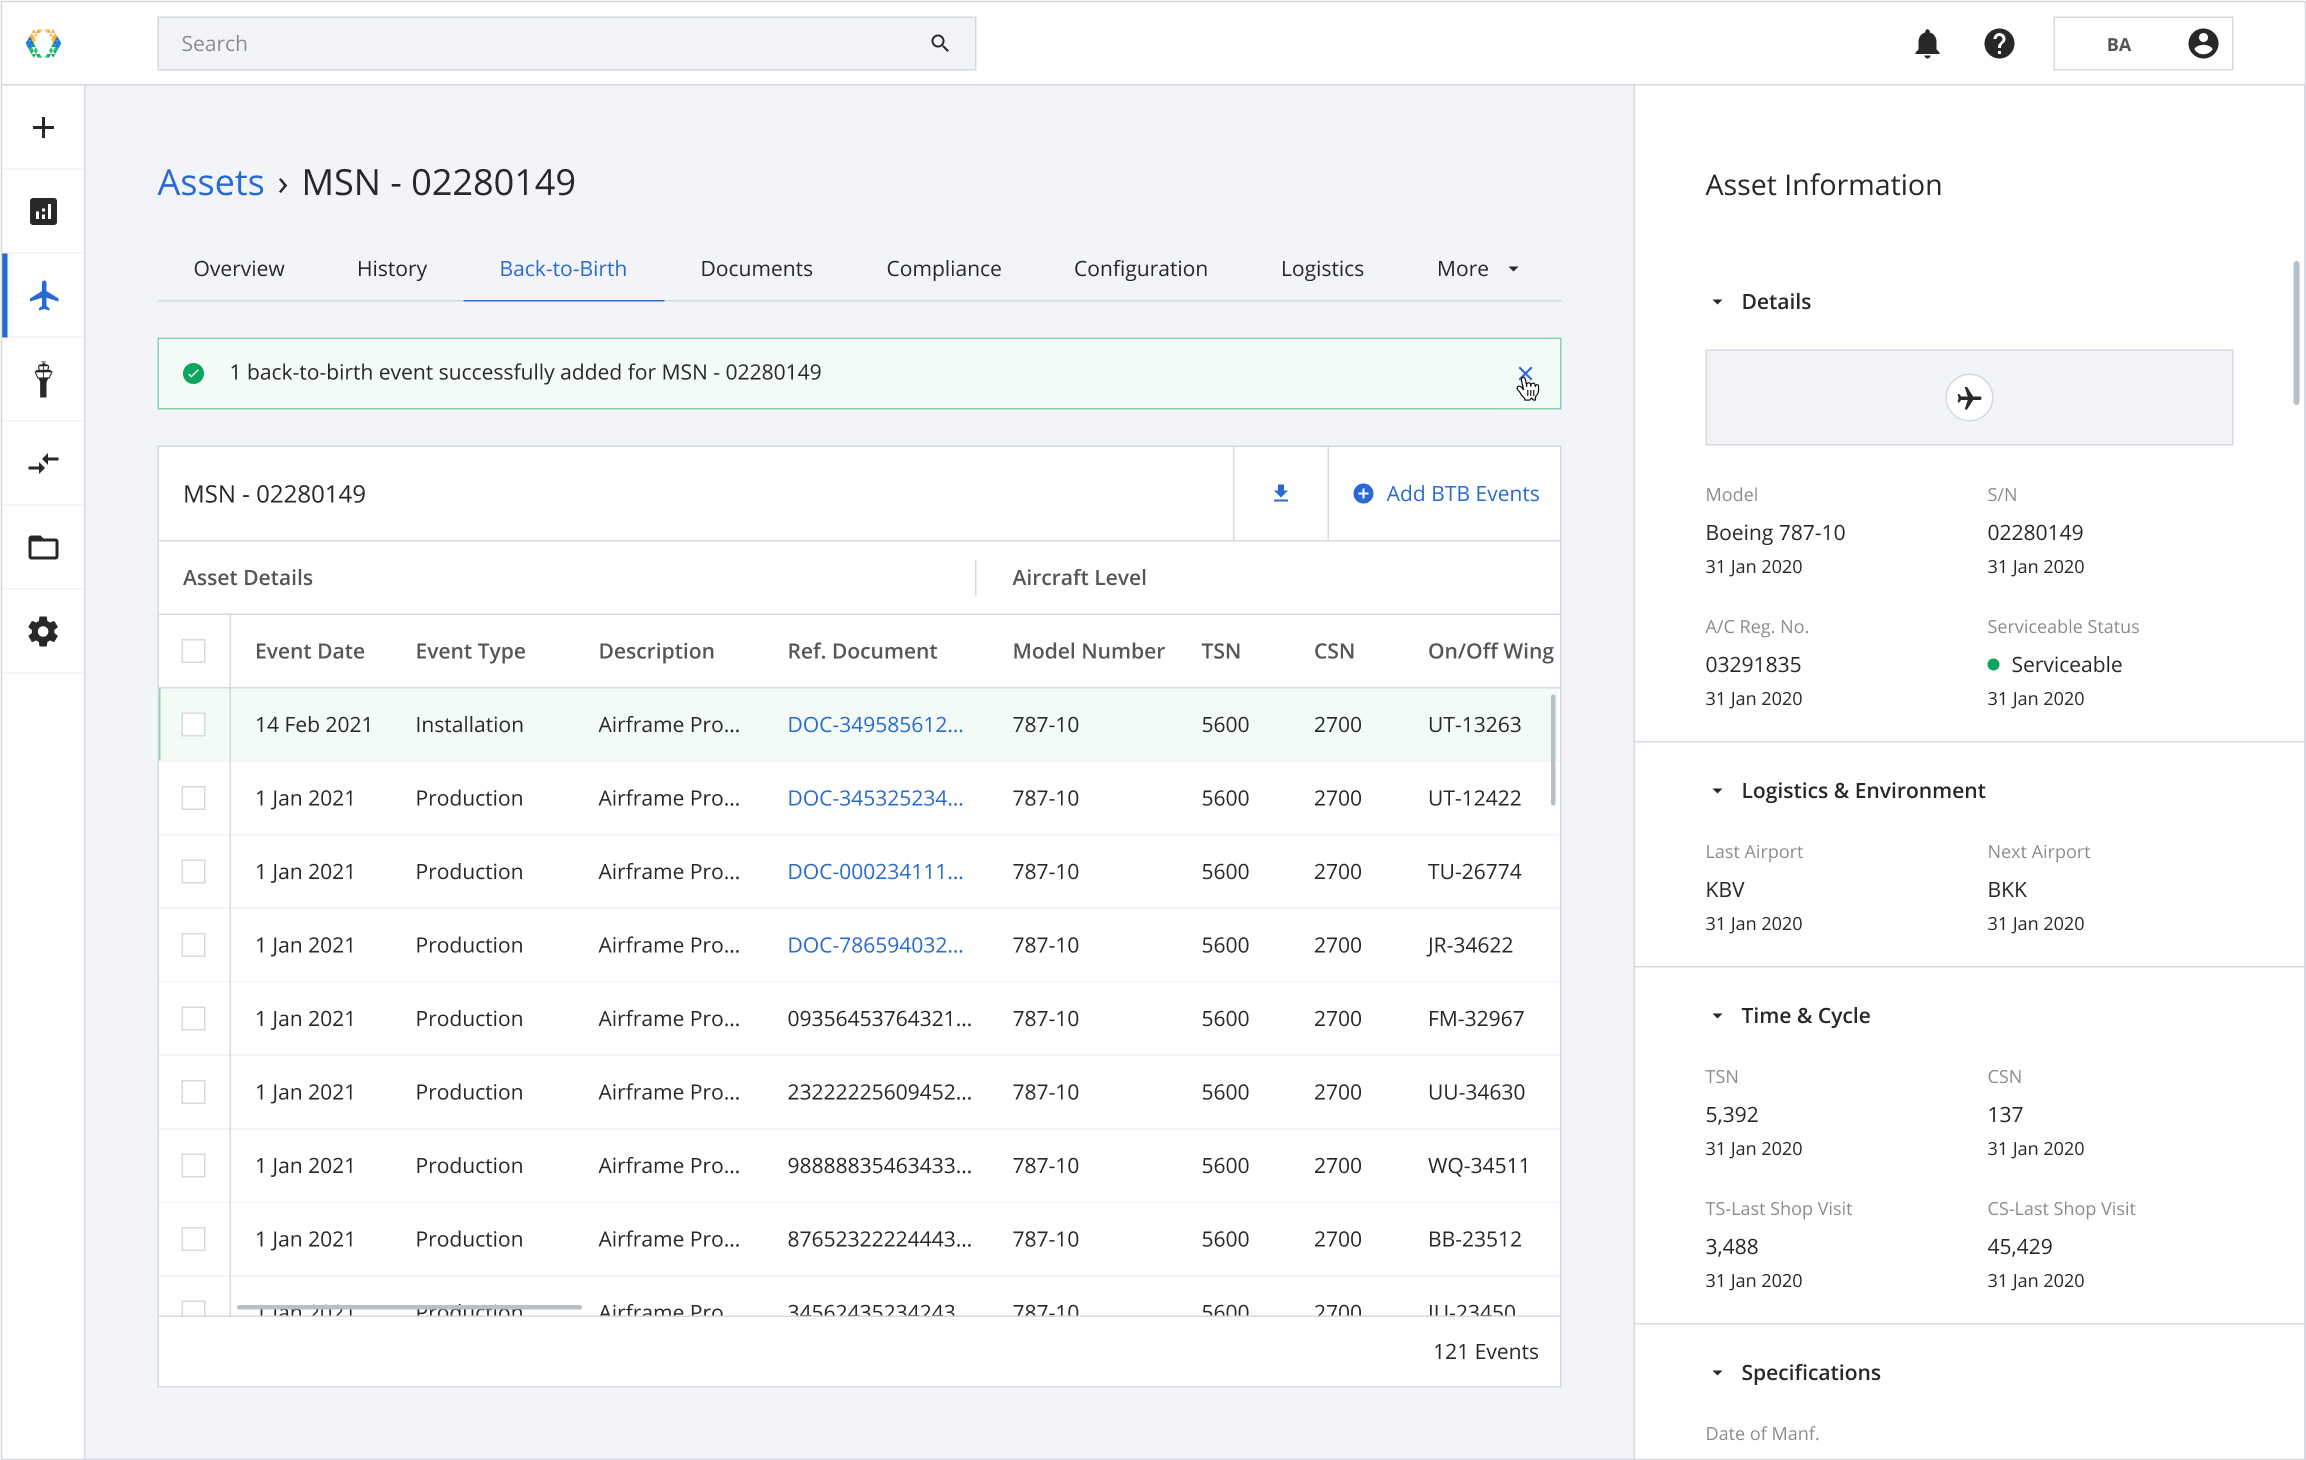Open the user account avatar icon

[2203, 44]
